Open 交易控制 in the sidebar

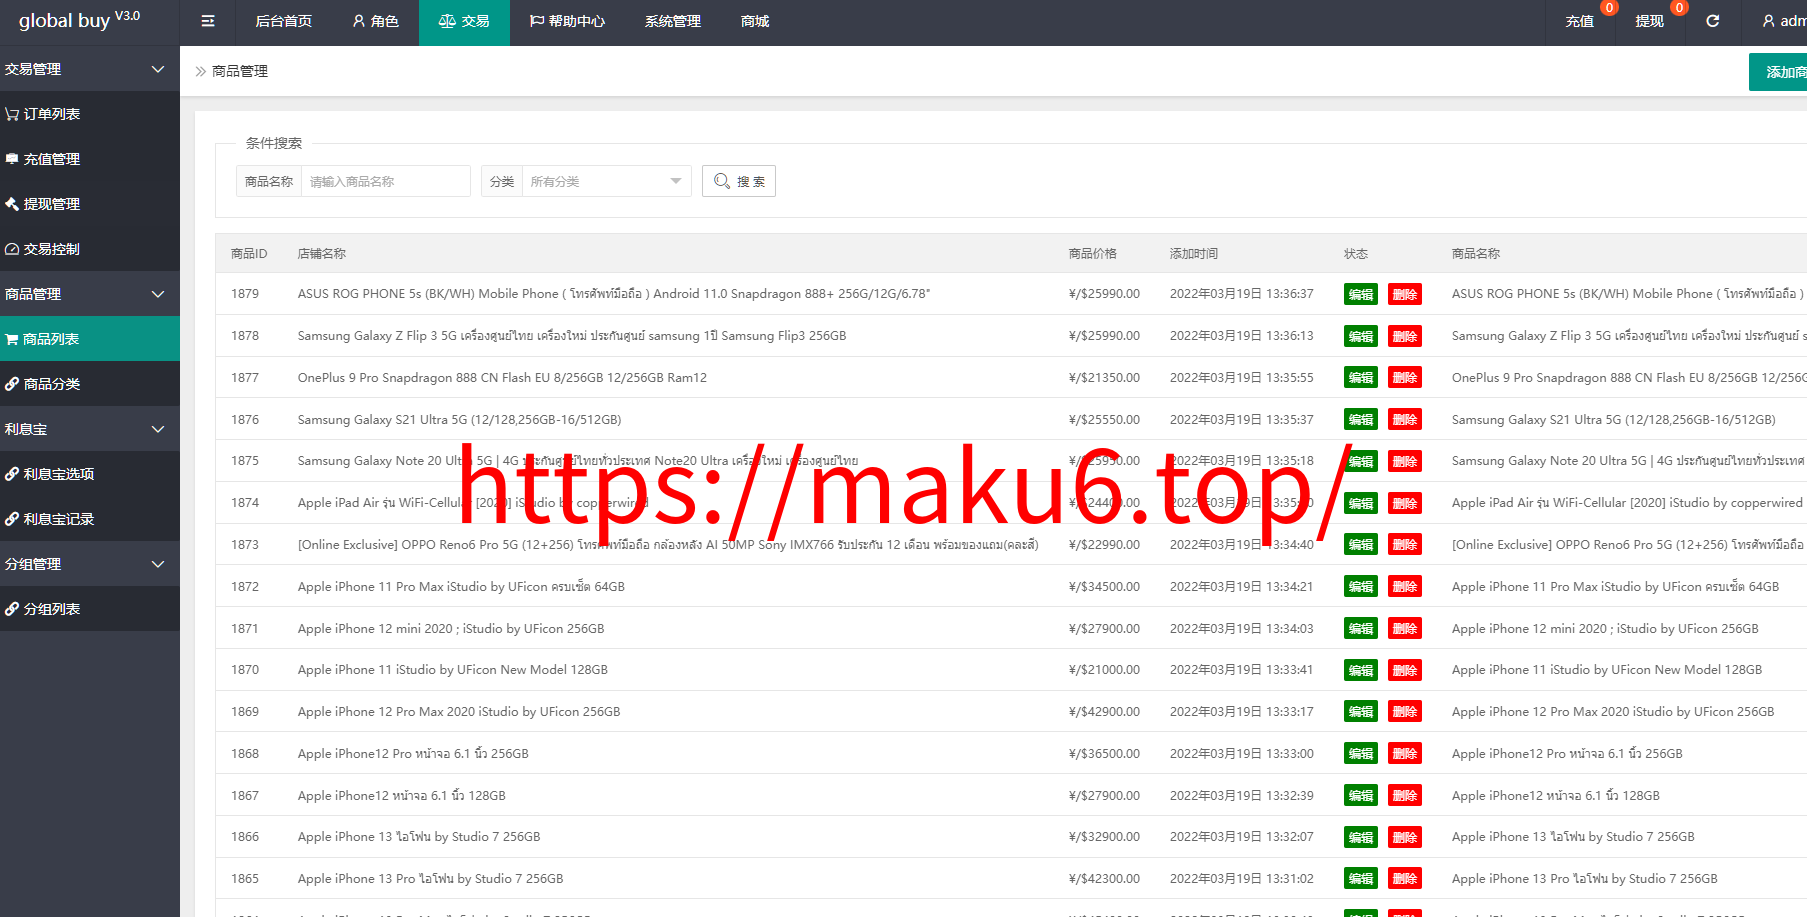coord(90,249)
